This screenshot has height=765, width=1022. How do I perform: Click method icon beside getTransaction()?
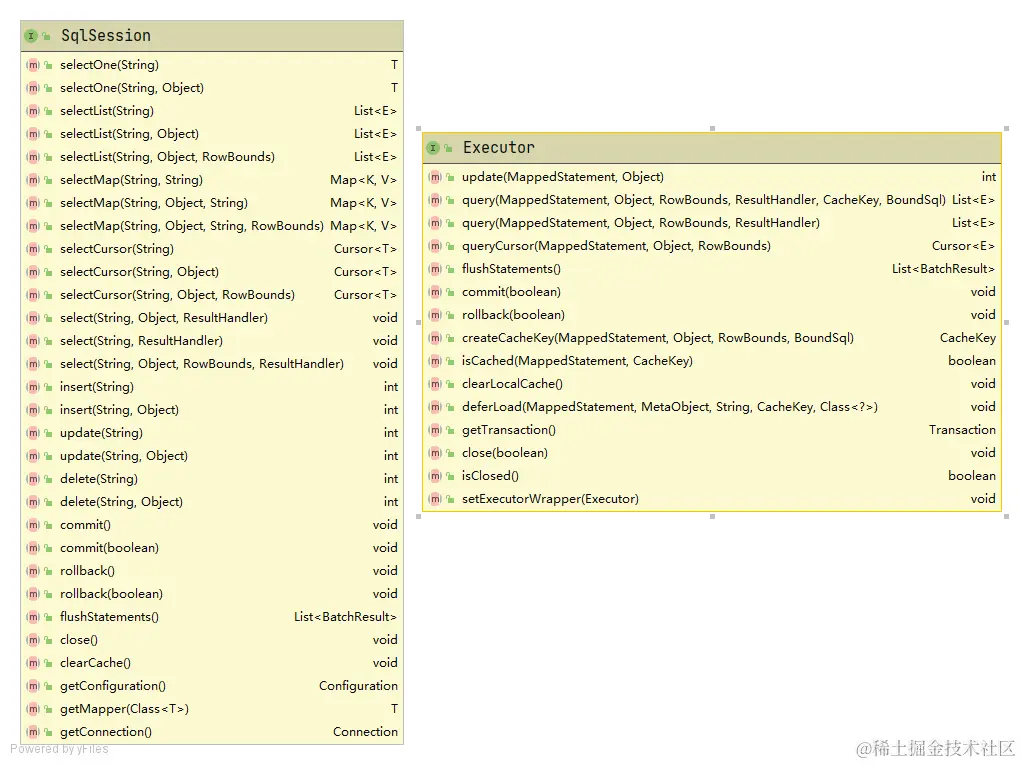click(435, 430)
